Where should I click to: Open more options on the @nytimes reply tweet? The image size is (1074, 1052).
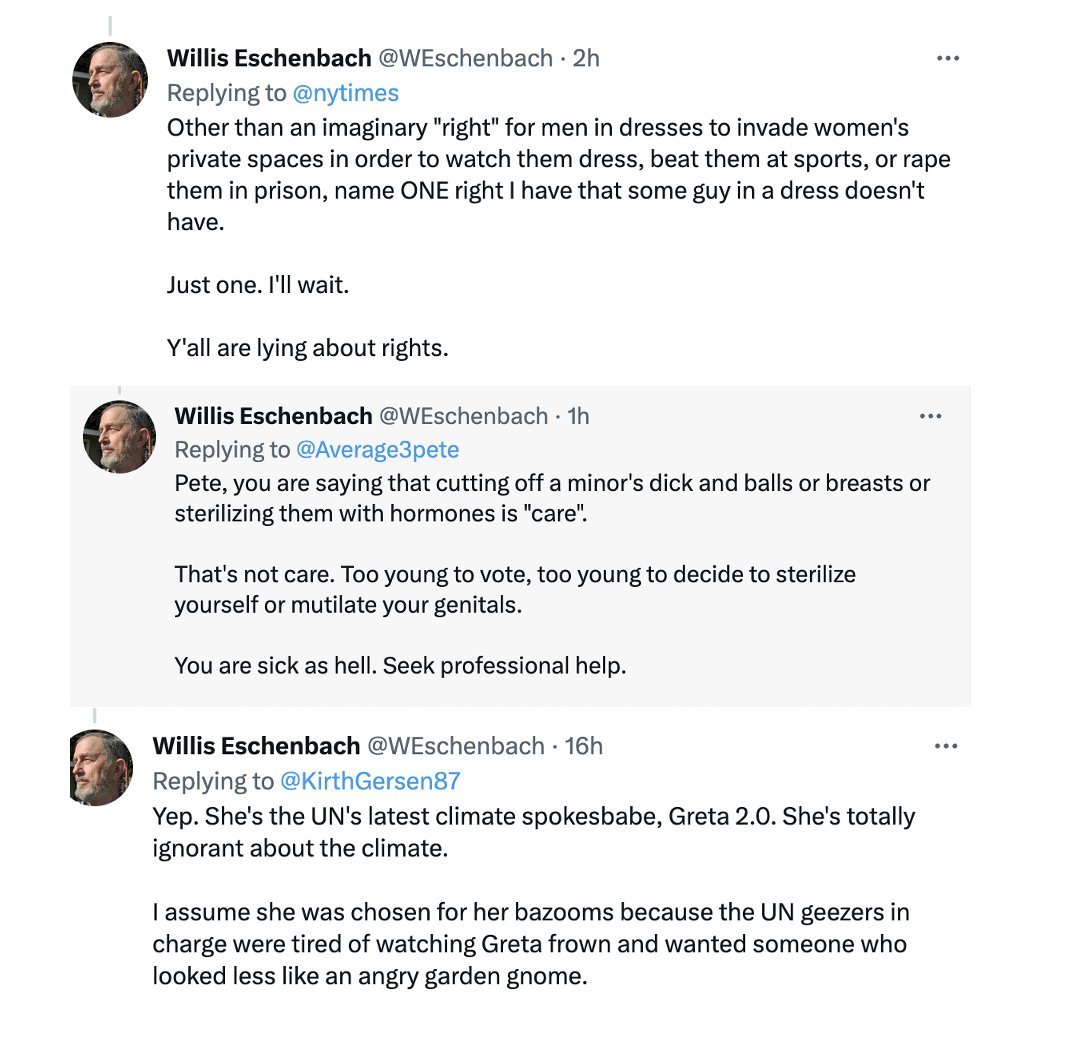947,59
